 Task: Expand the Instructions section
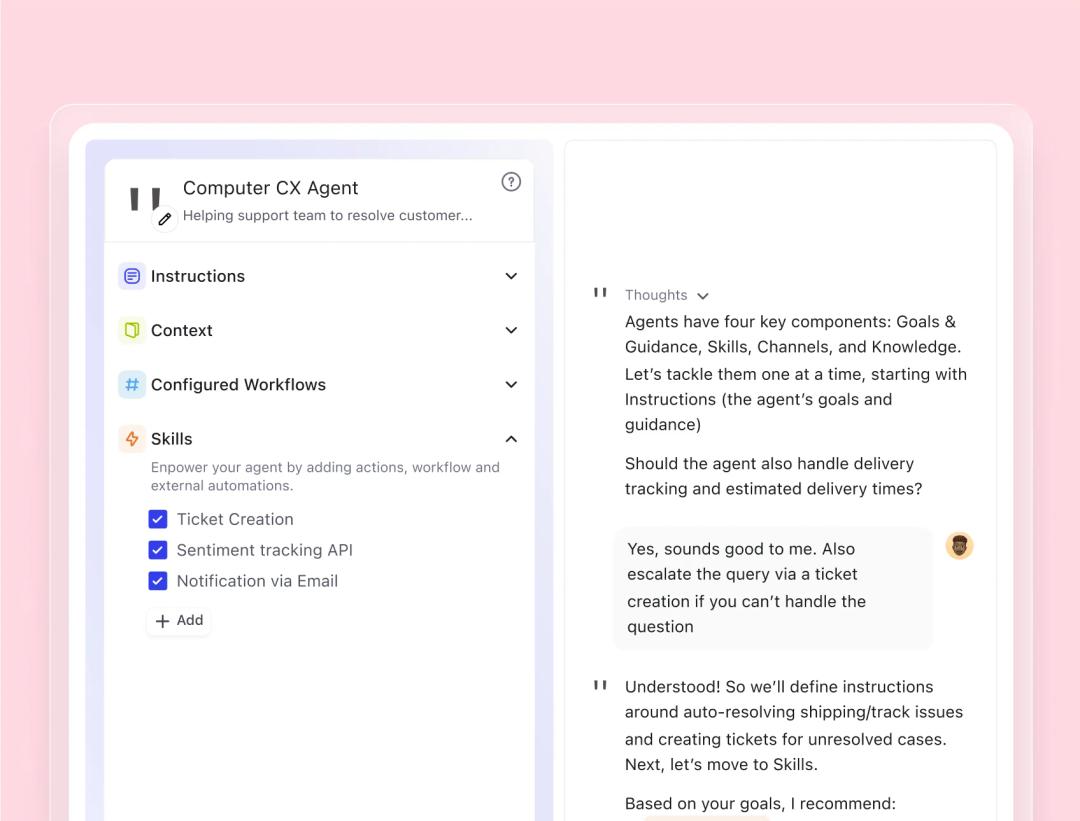510,276
